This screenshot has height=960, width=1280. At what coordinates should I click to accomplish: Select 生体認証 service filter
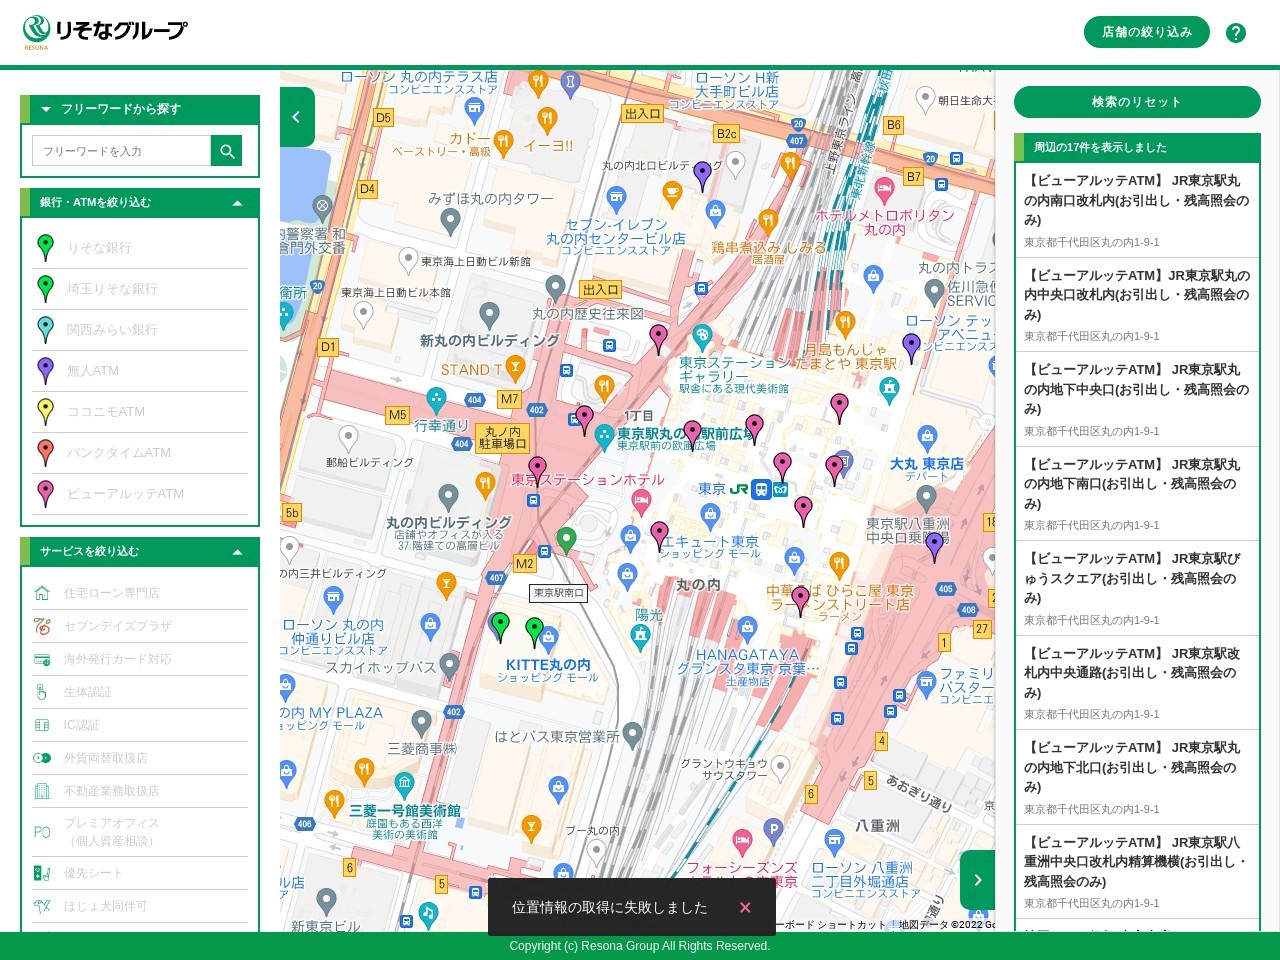pyautogui.click(x=140, y=692)
